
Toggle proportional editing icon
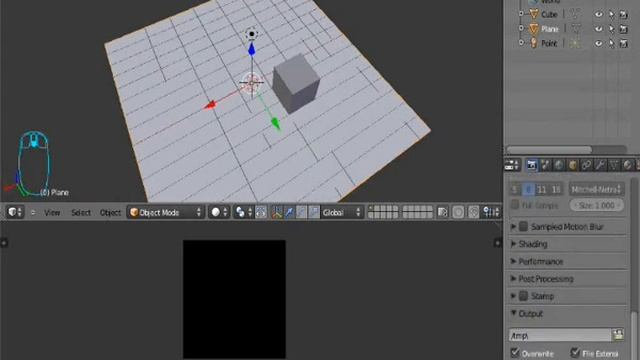[x=458, y=212]
